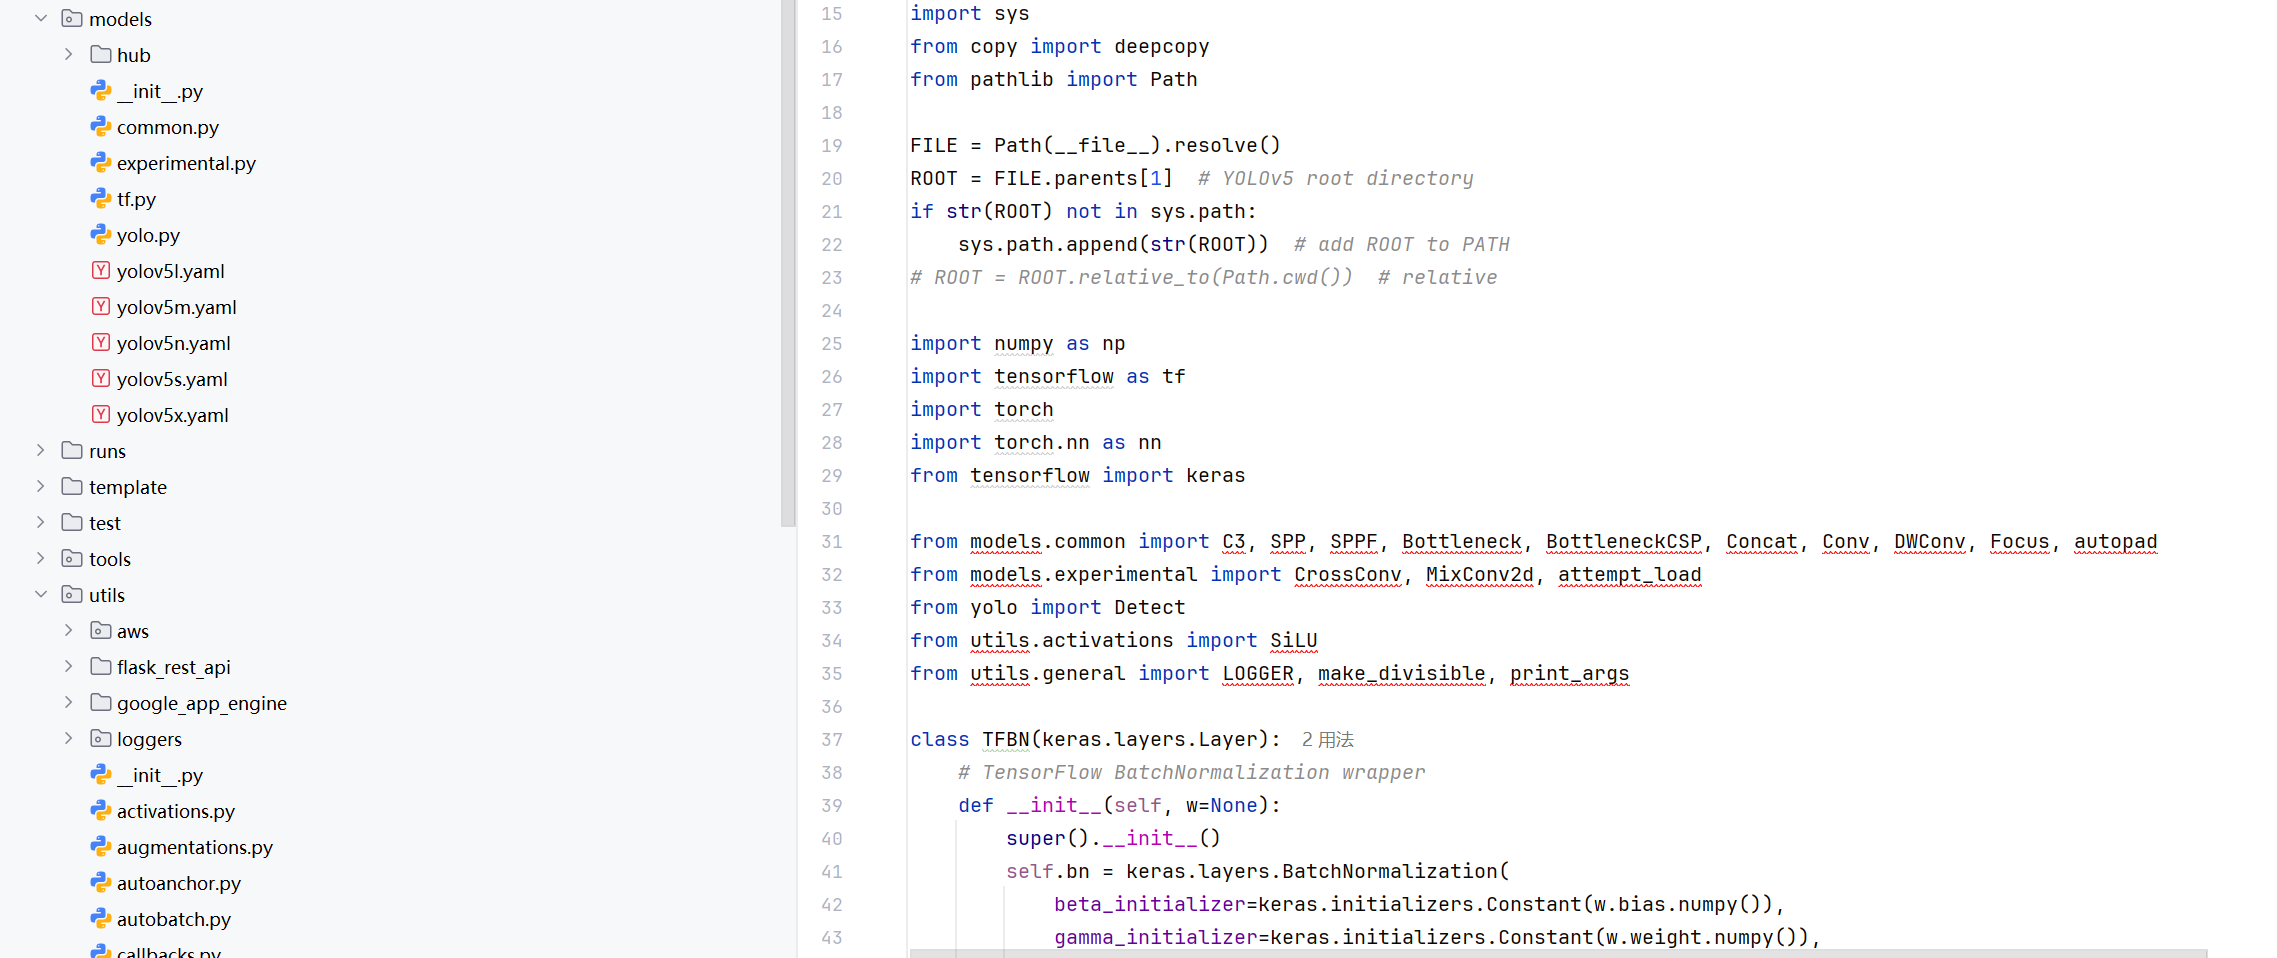
Task: Click 'SiLU' on line 34
Action: 1294,640
